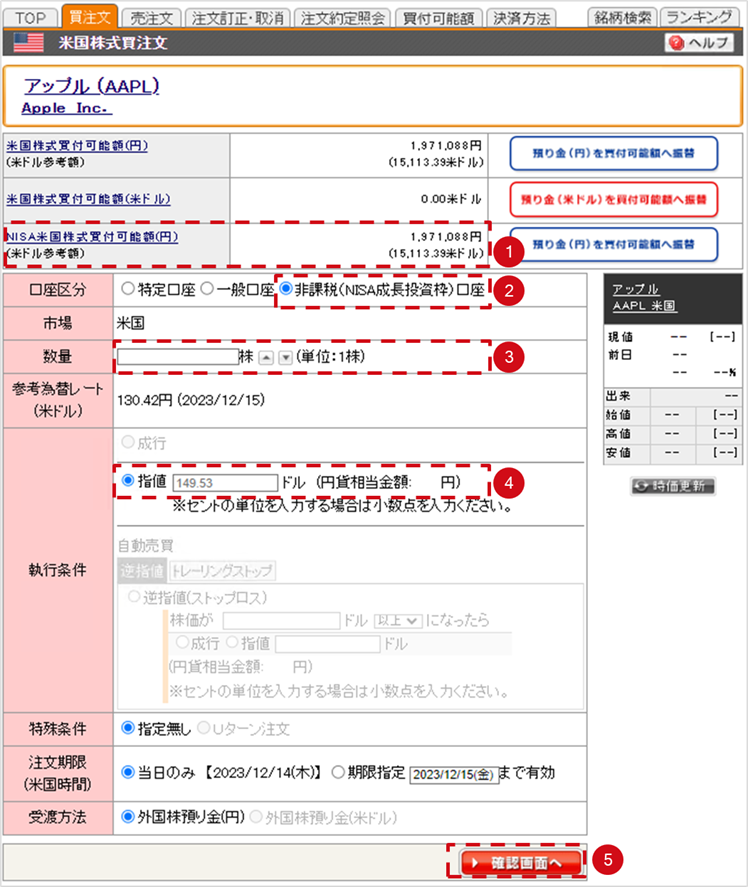This screenshot has width=748, height=887.
Task: Click the US flag icon
Action: [28, 43]
